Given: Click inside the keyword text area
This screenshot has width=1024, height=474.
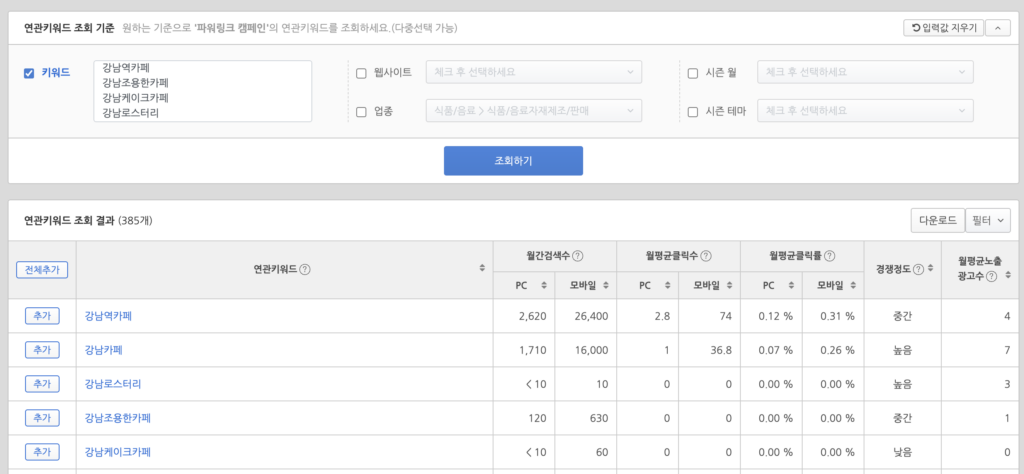Looking at the screenshot, I should [202, 91].
